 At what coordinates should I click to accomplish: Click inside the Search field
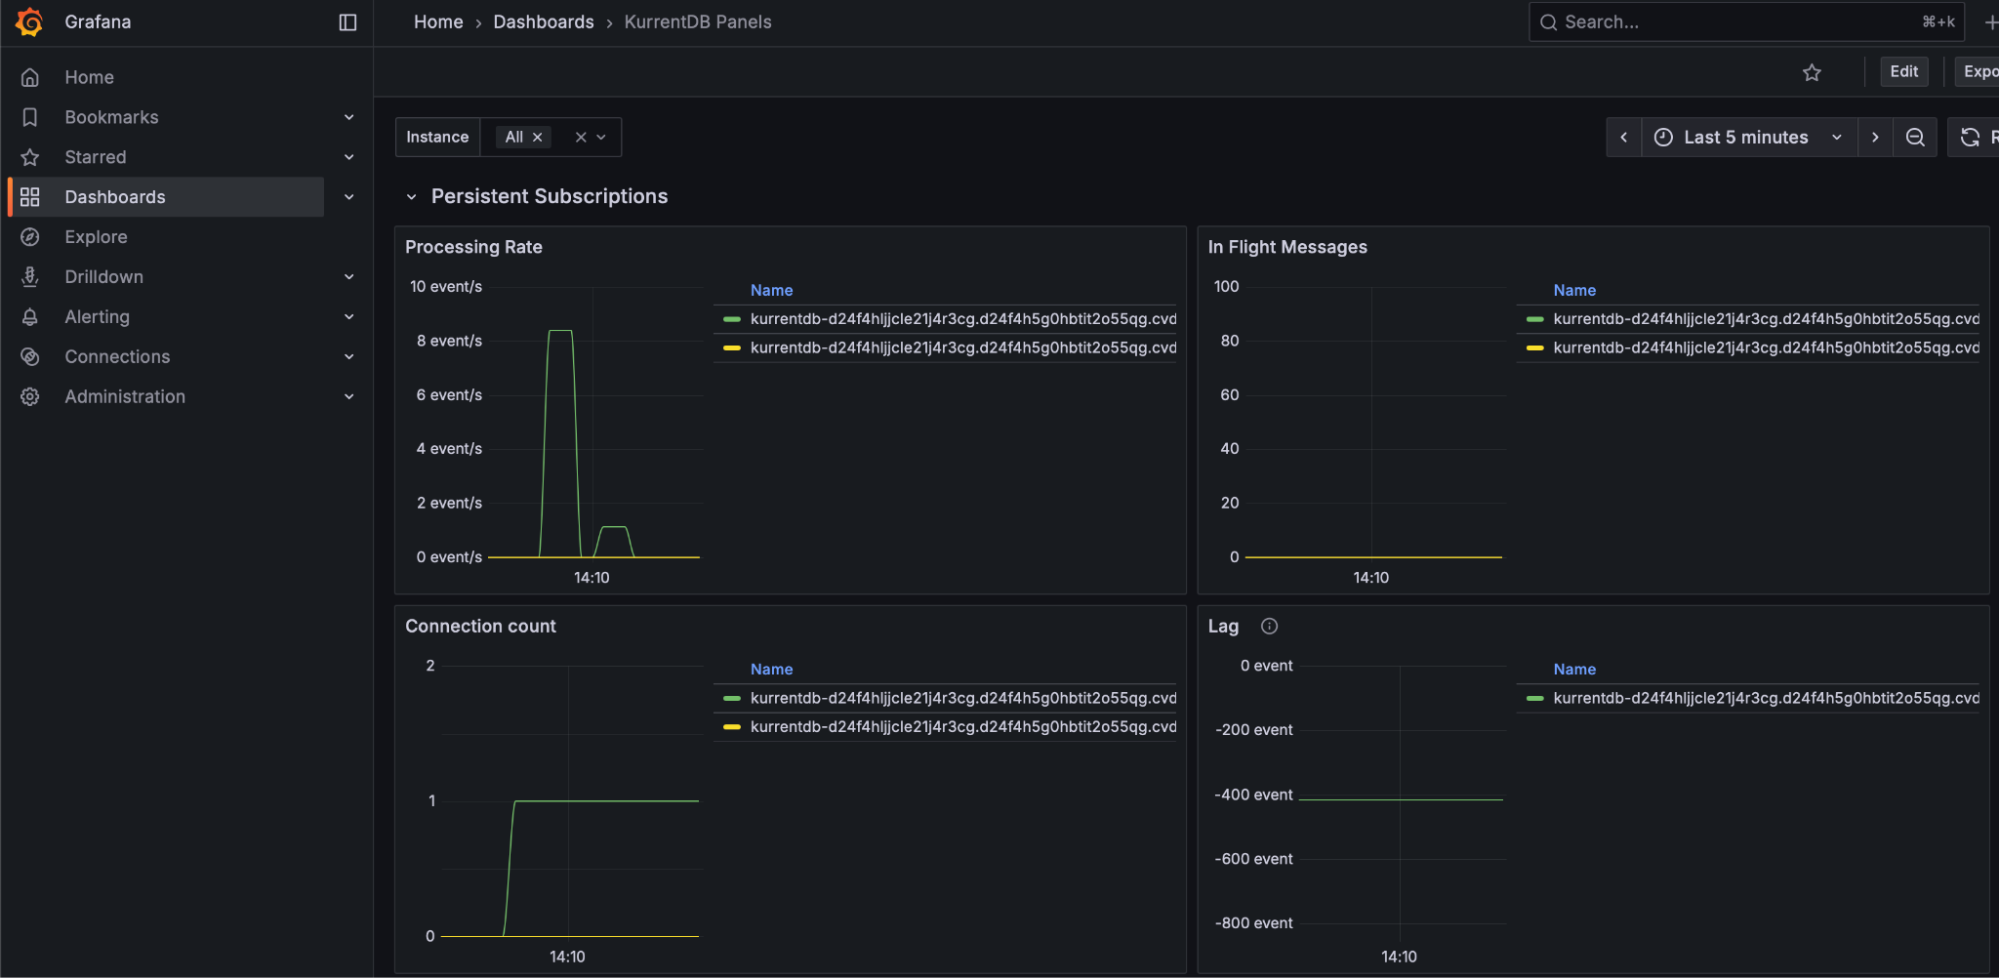coord(1700,21)
